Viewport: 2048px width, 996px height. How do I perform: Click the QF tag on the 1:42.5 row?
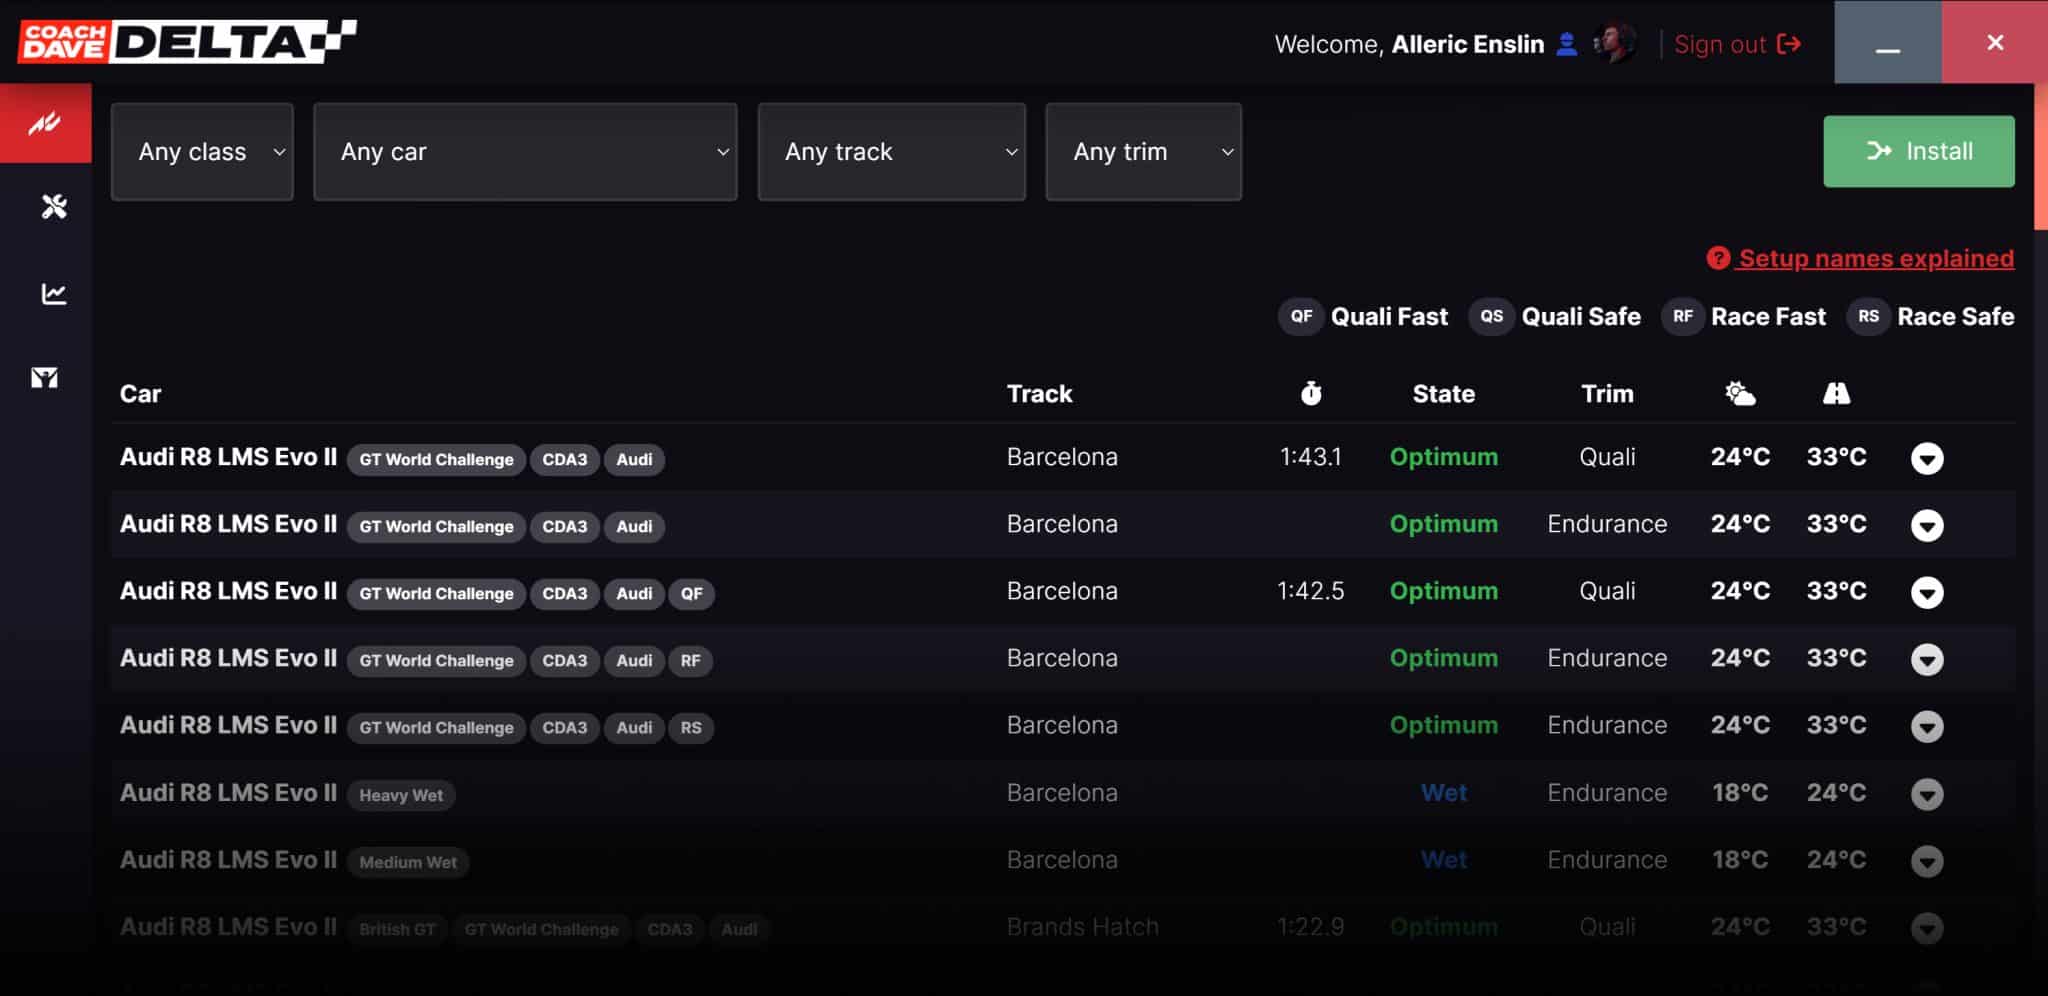691,594
